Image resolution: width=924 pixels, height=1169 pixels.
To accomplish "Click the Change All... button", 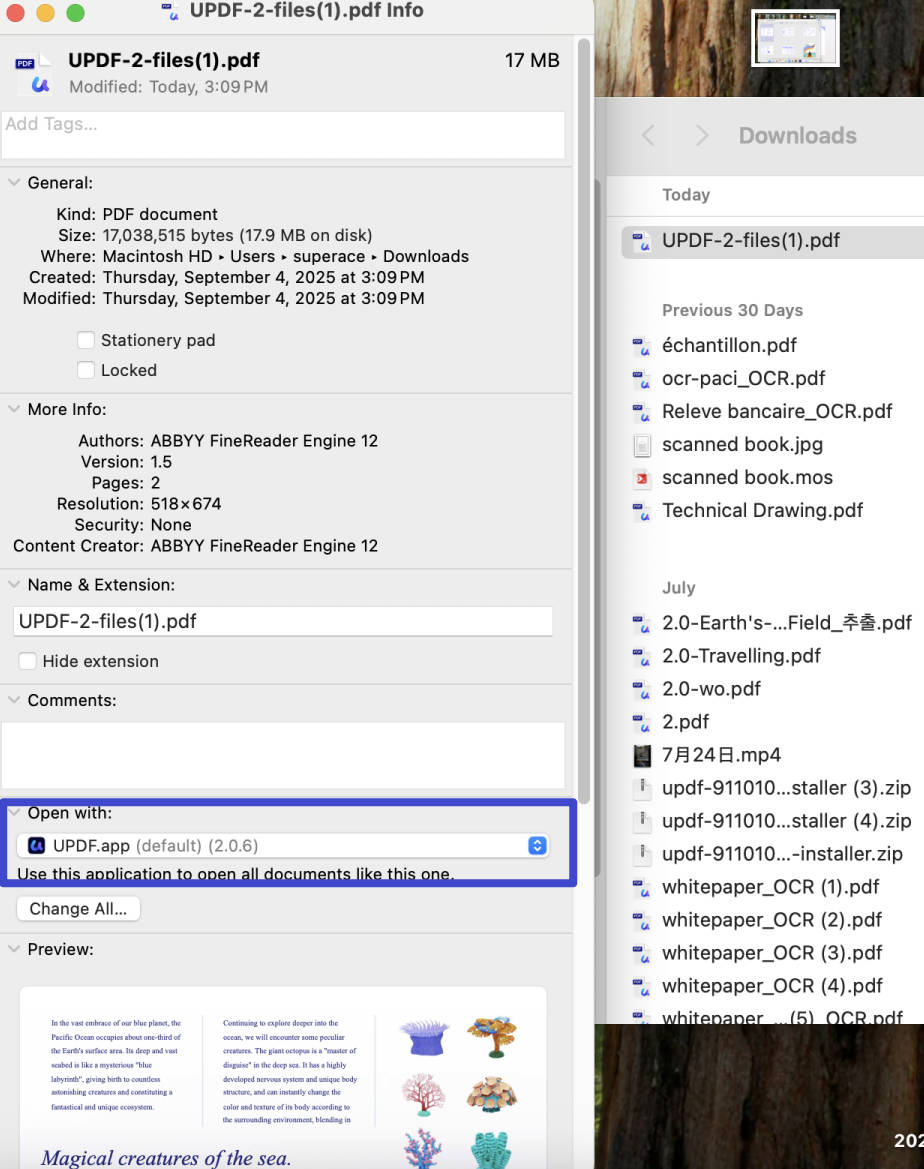I will (78, 909).
